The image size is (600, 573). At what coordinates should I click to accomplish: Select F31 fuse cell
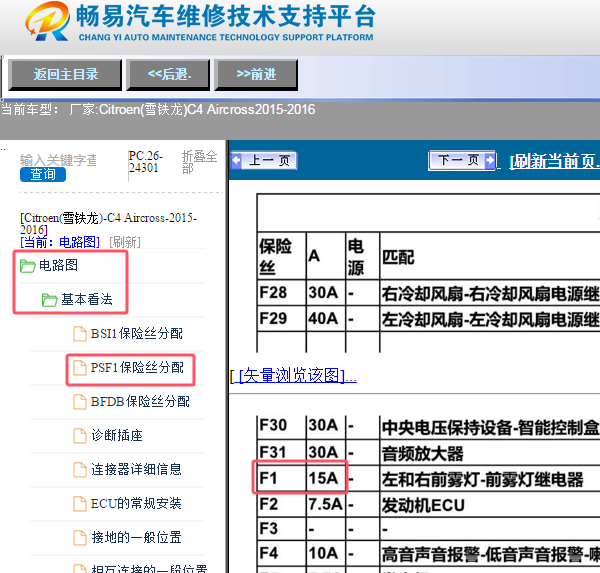point(281,453)
